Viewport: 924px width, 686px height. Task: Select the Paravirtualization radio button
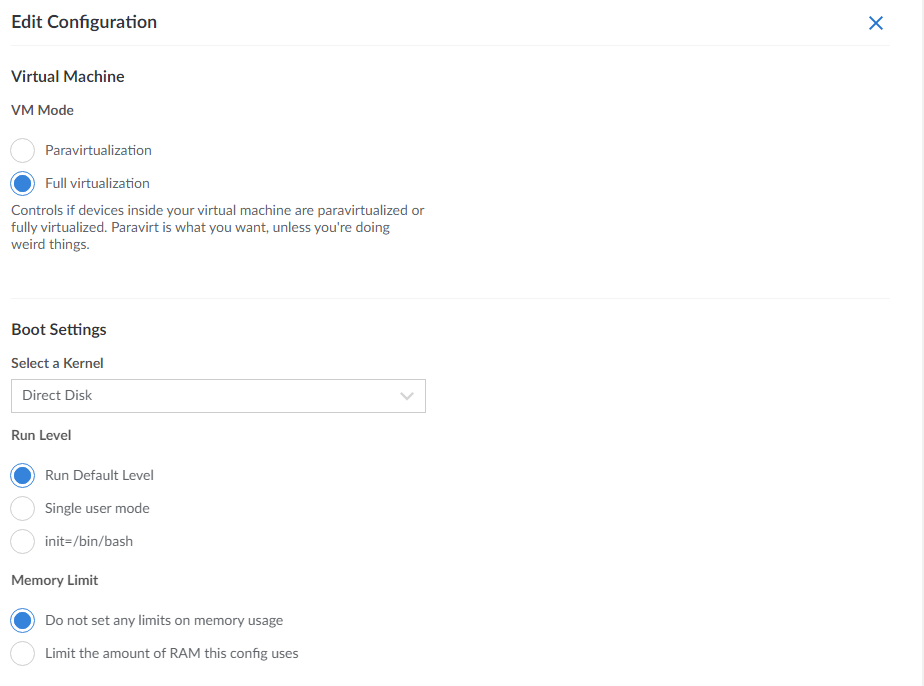[x=23, y=151]
